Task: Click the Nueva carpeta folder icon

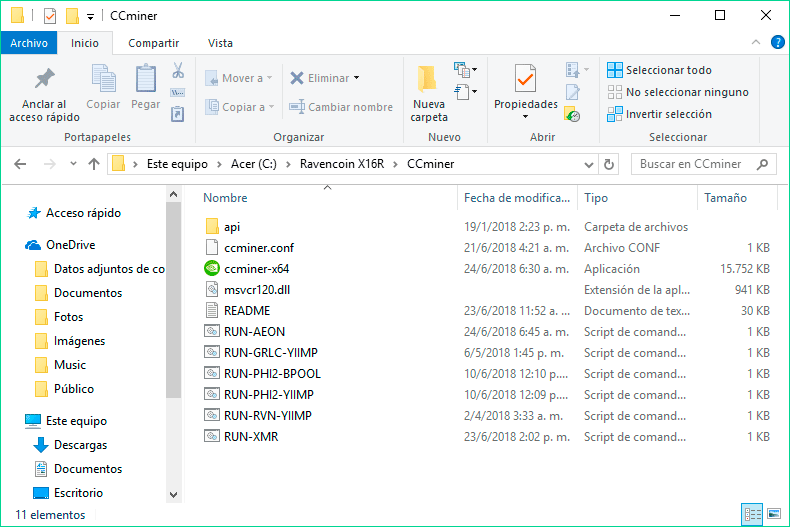Action: click(x=428, y=79)
